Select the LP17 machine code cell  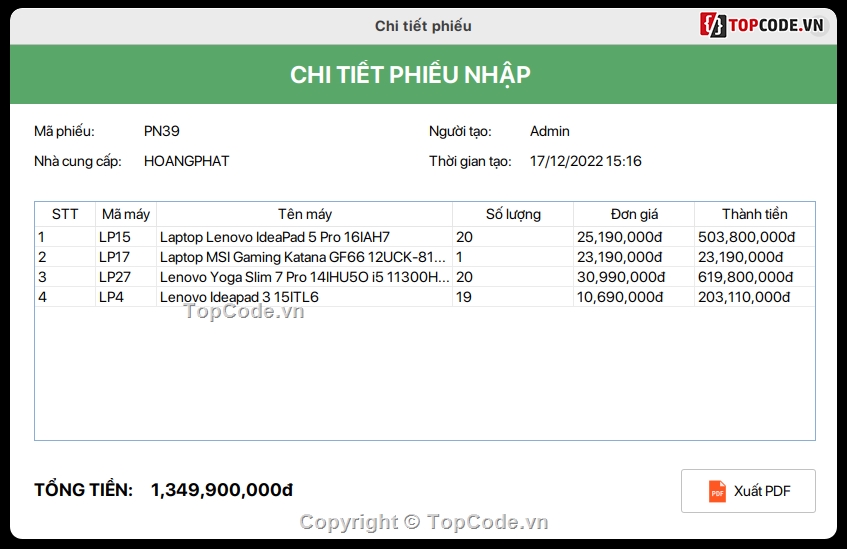coord(126,257)
